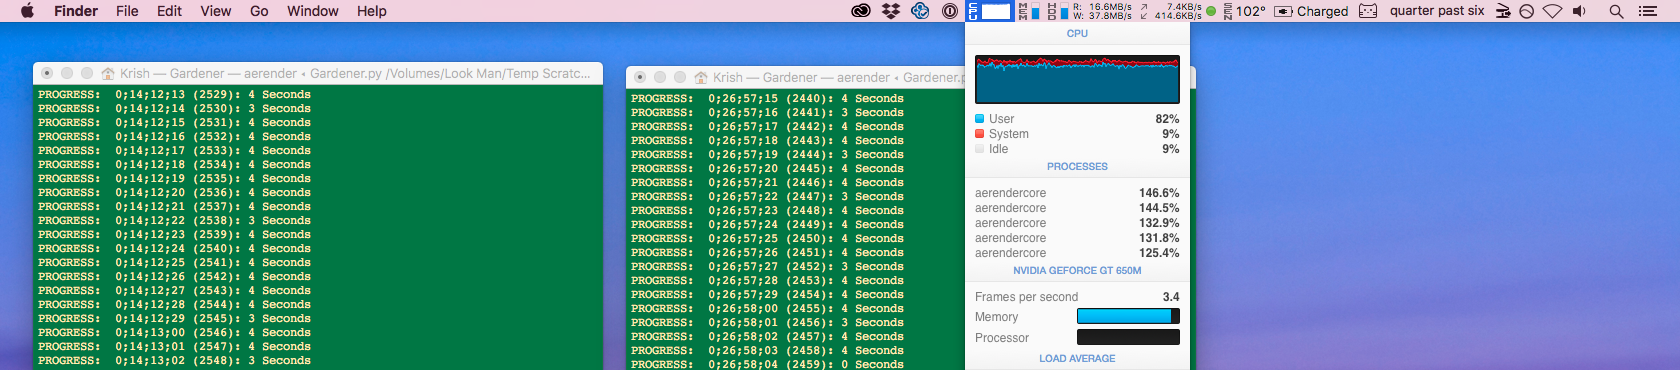Open Spotlight search
Image resolution: width=1680 pixels, height=370 pixels.
pyautogui.click(x=1616, y=11)
